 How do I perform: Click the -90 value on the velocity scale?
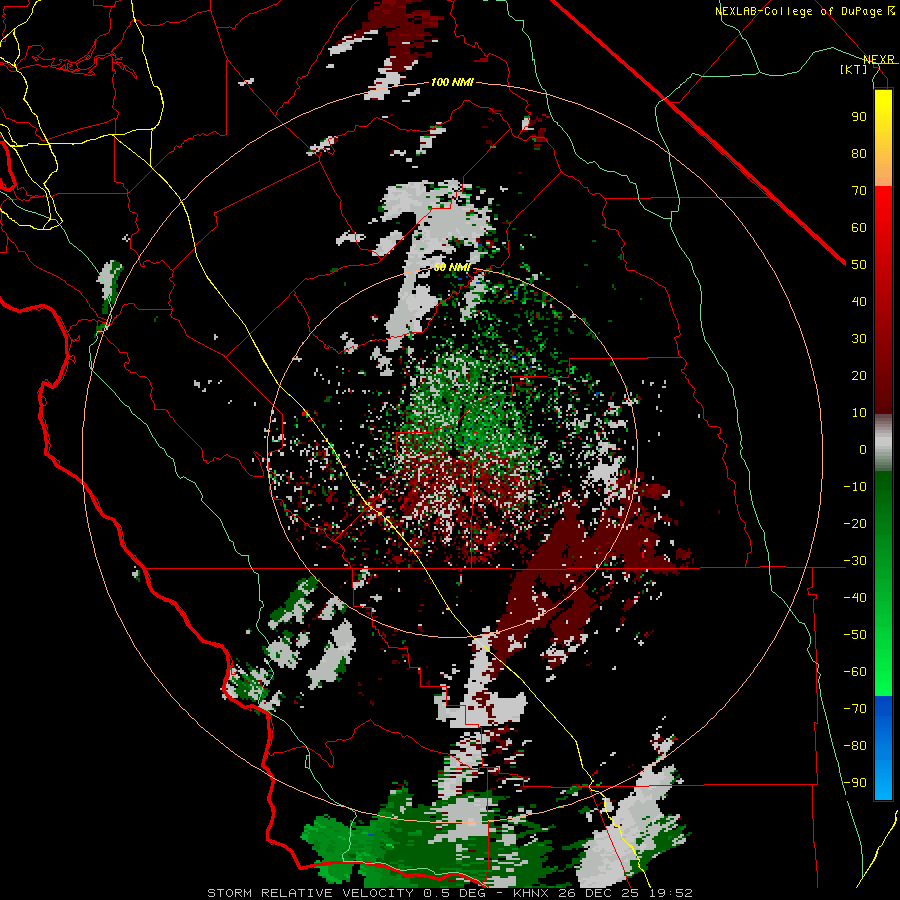pyautogui.click(x=855, y=783)
